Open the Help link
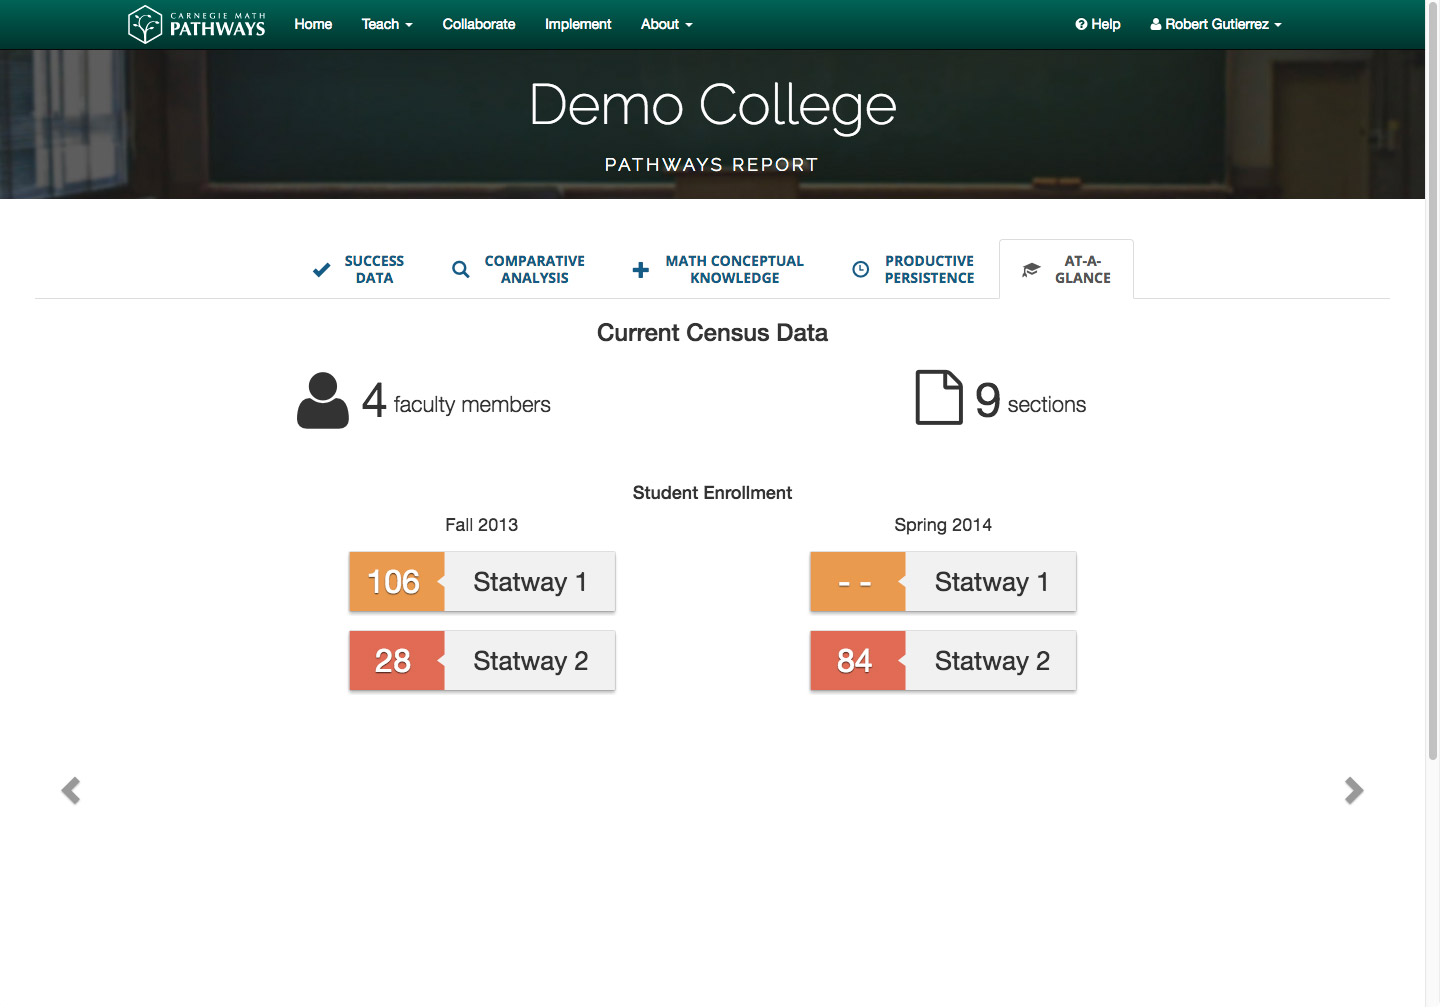 point(1098,24)
